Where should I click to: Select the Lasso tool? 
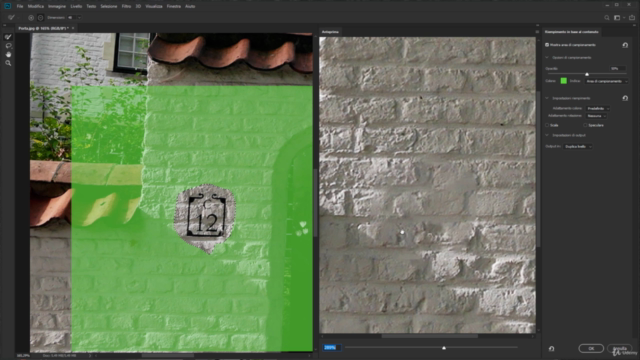coord(8,46)
